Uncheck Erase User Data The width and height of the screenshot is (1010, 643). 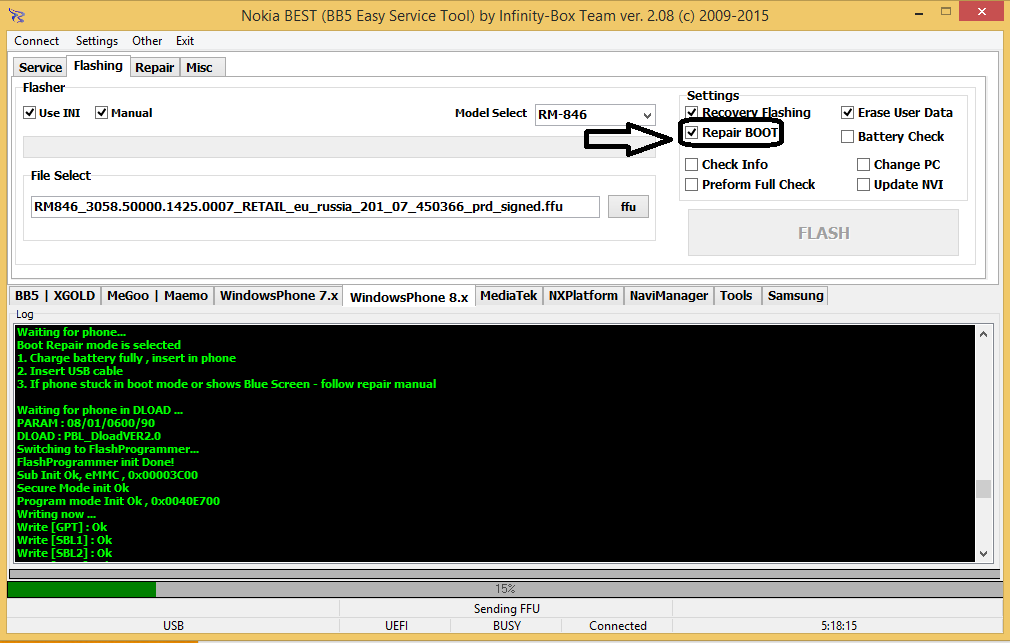(848, 113)
